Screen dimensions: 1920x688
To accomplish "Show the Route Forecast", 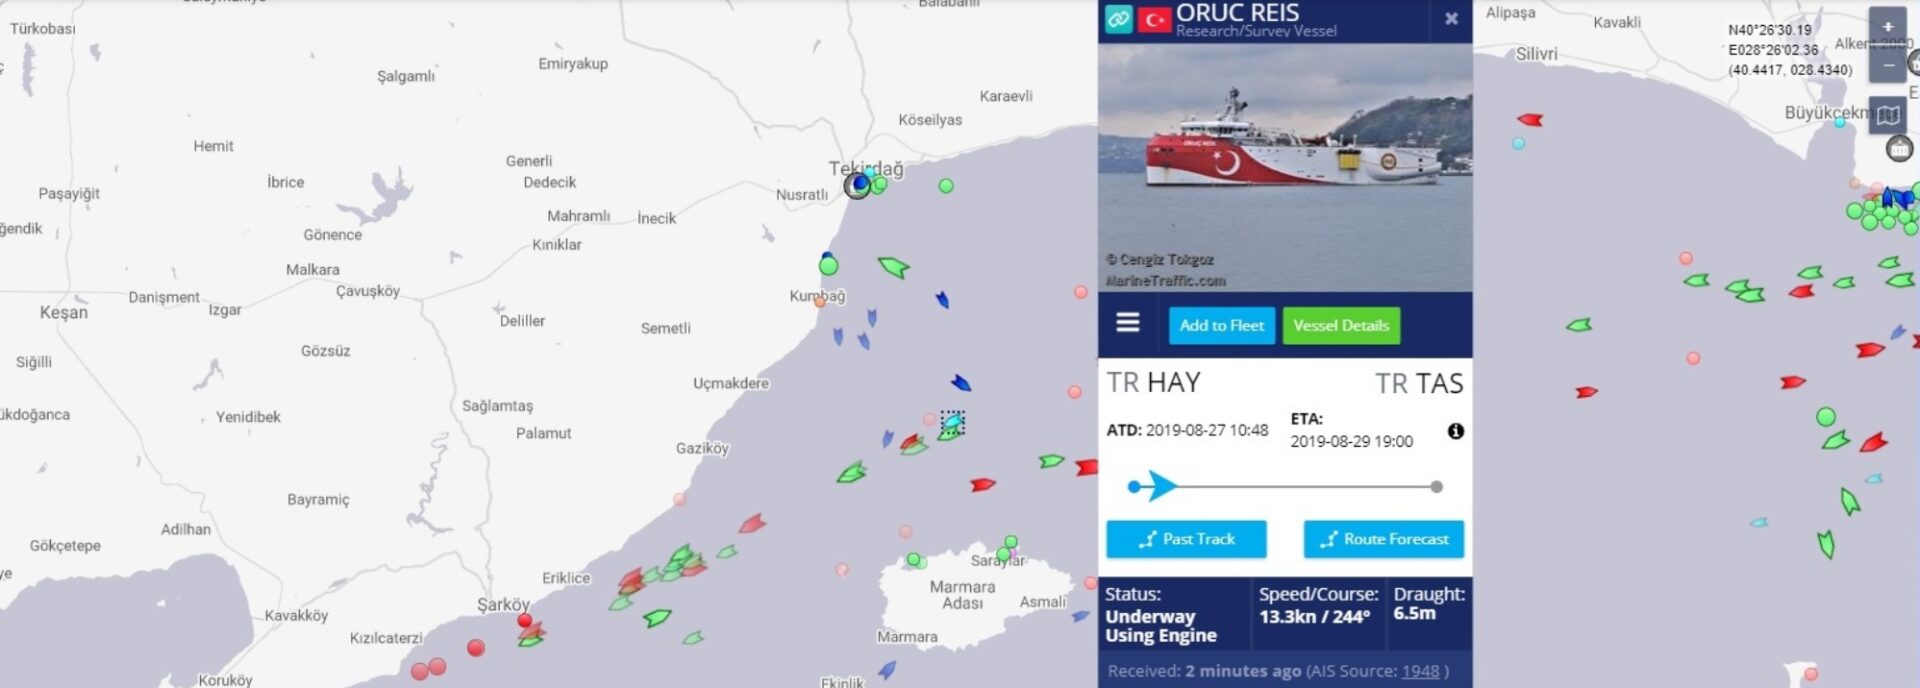I will tap(1384, 539).
